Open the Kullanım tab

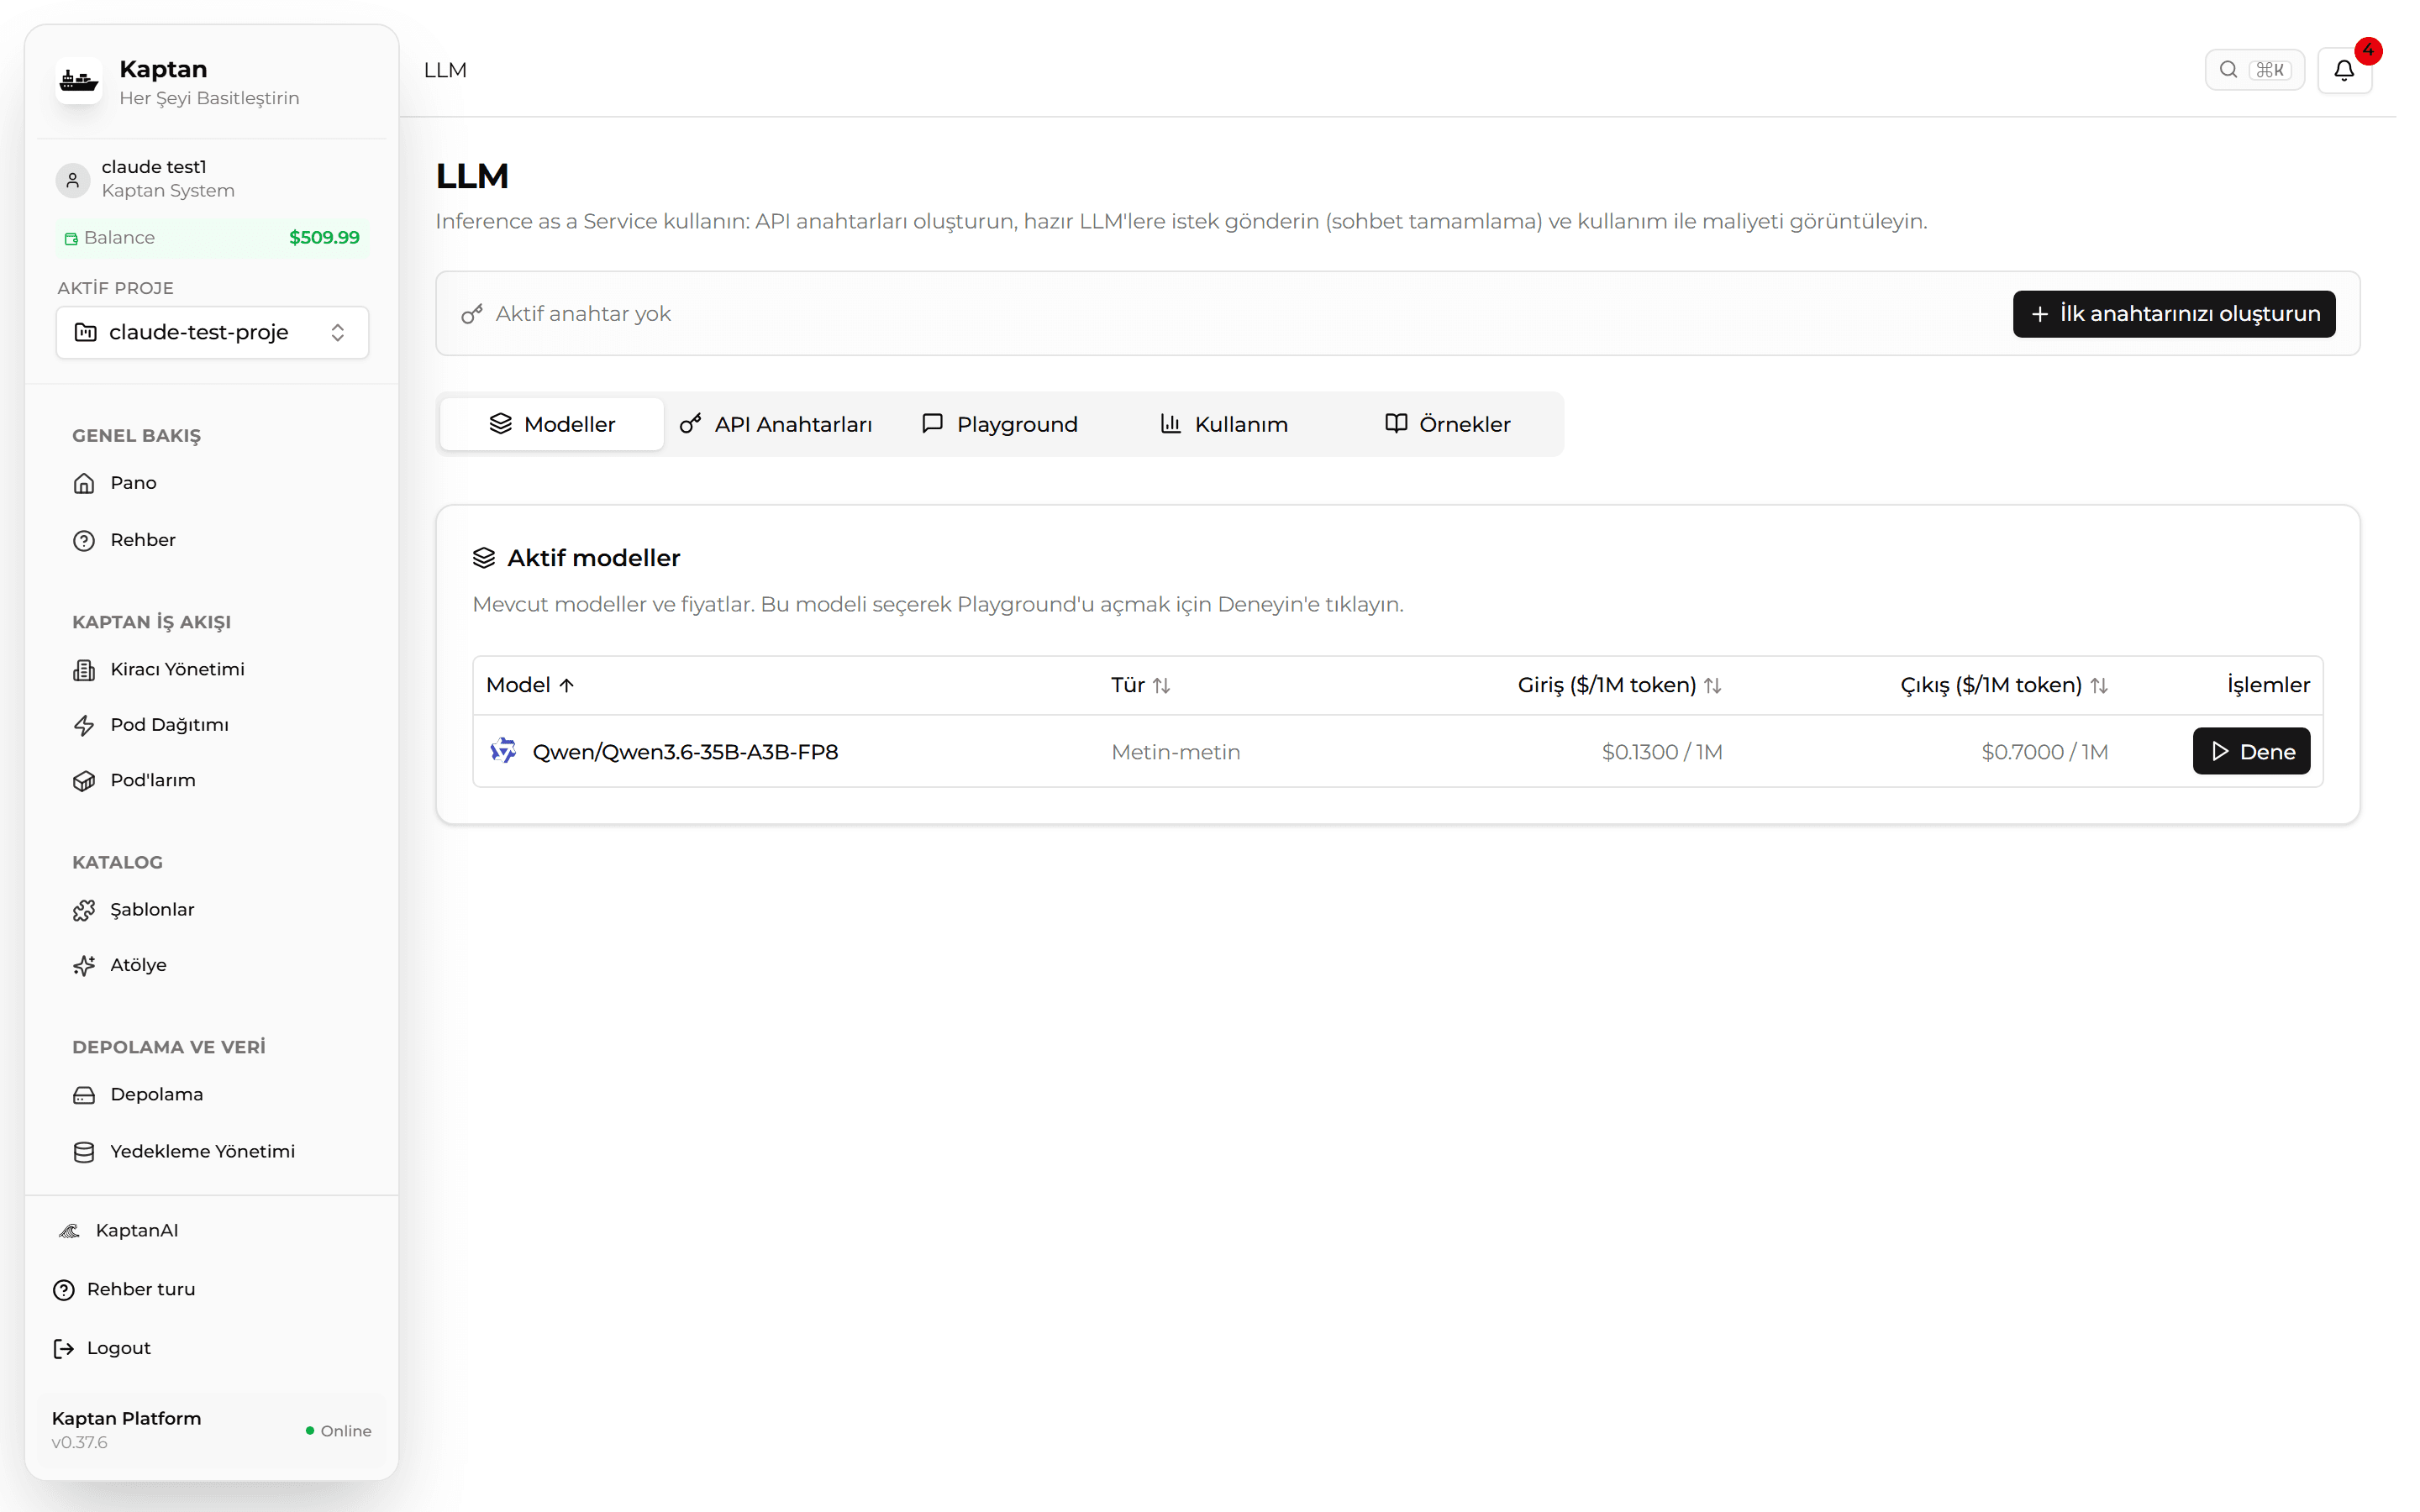pos(1224,424)
